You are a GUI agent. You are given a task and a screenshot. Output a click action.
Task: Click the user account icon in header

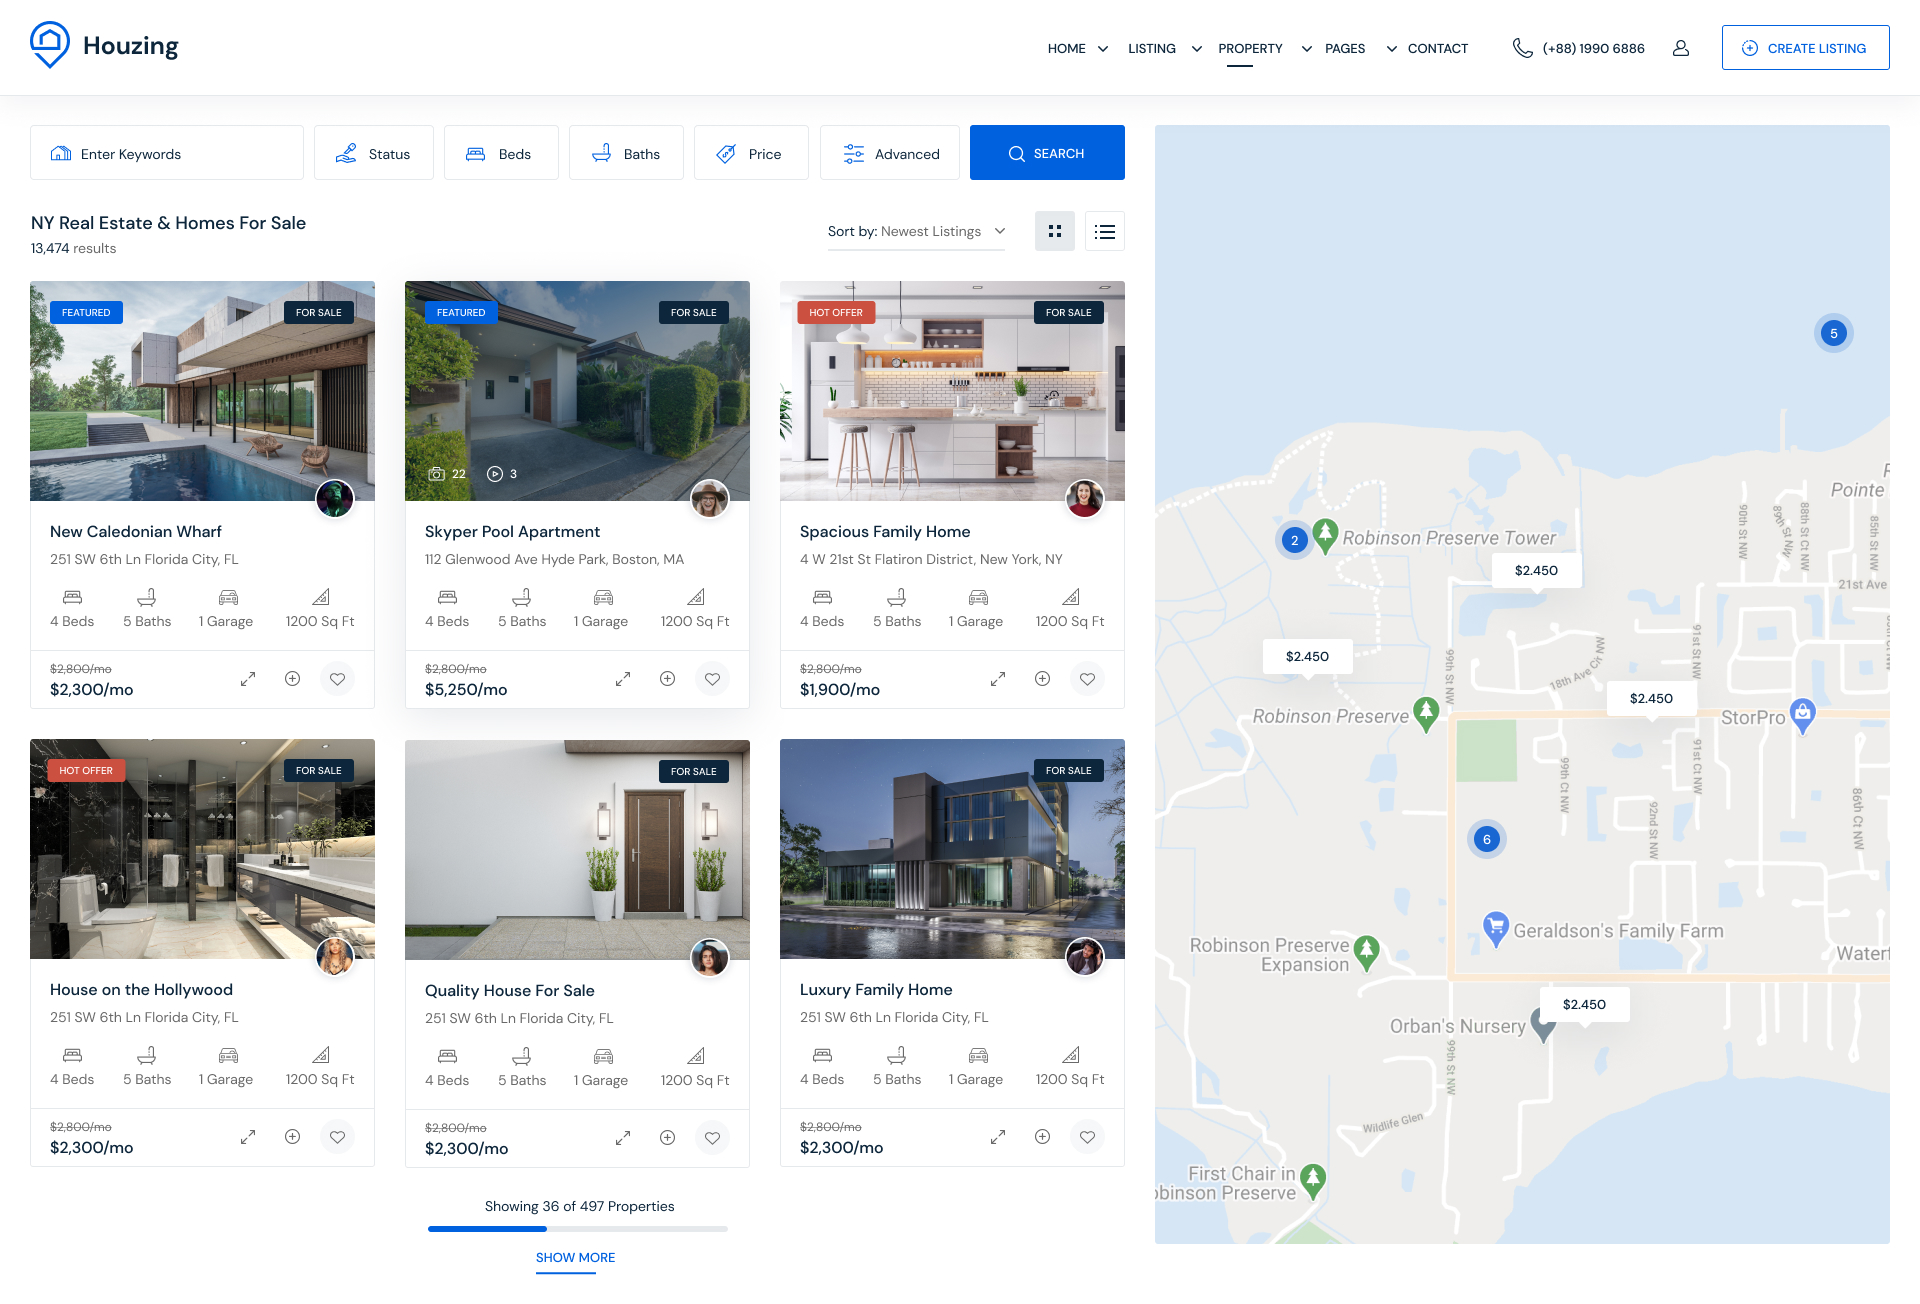point(1681,48)
